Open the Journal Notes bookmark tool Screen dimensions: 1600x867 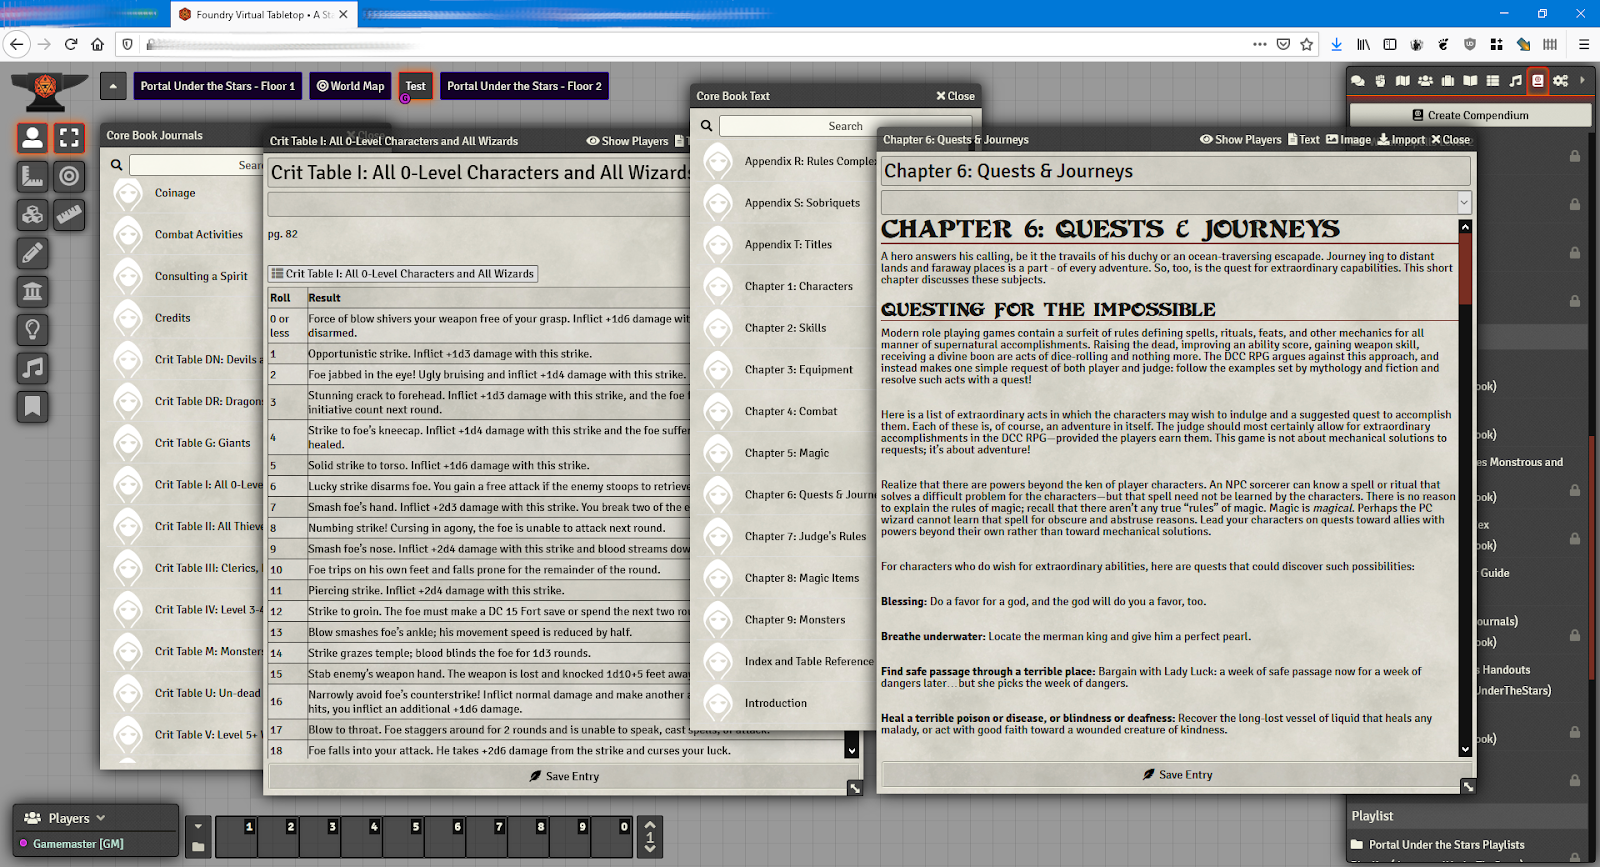32,407
